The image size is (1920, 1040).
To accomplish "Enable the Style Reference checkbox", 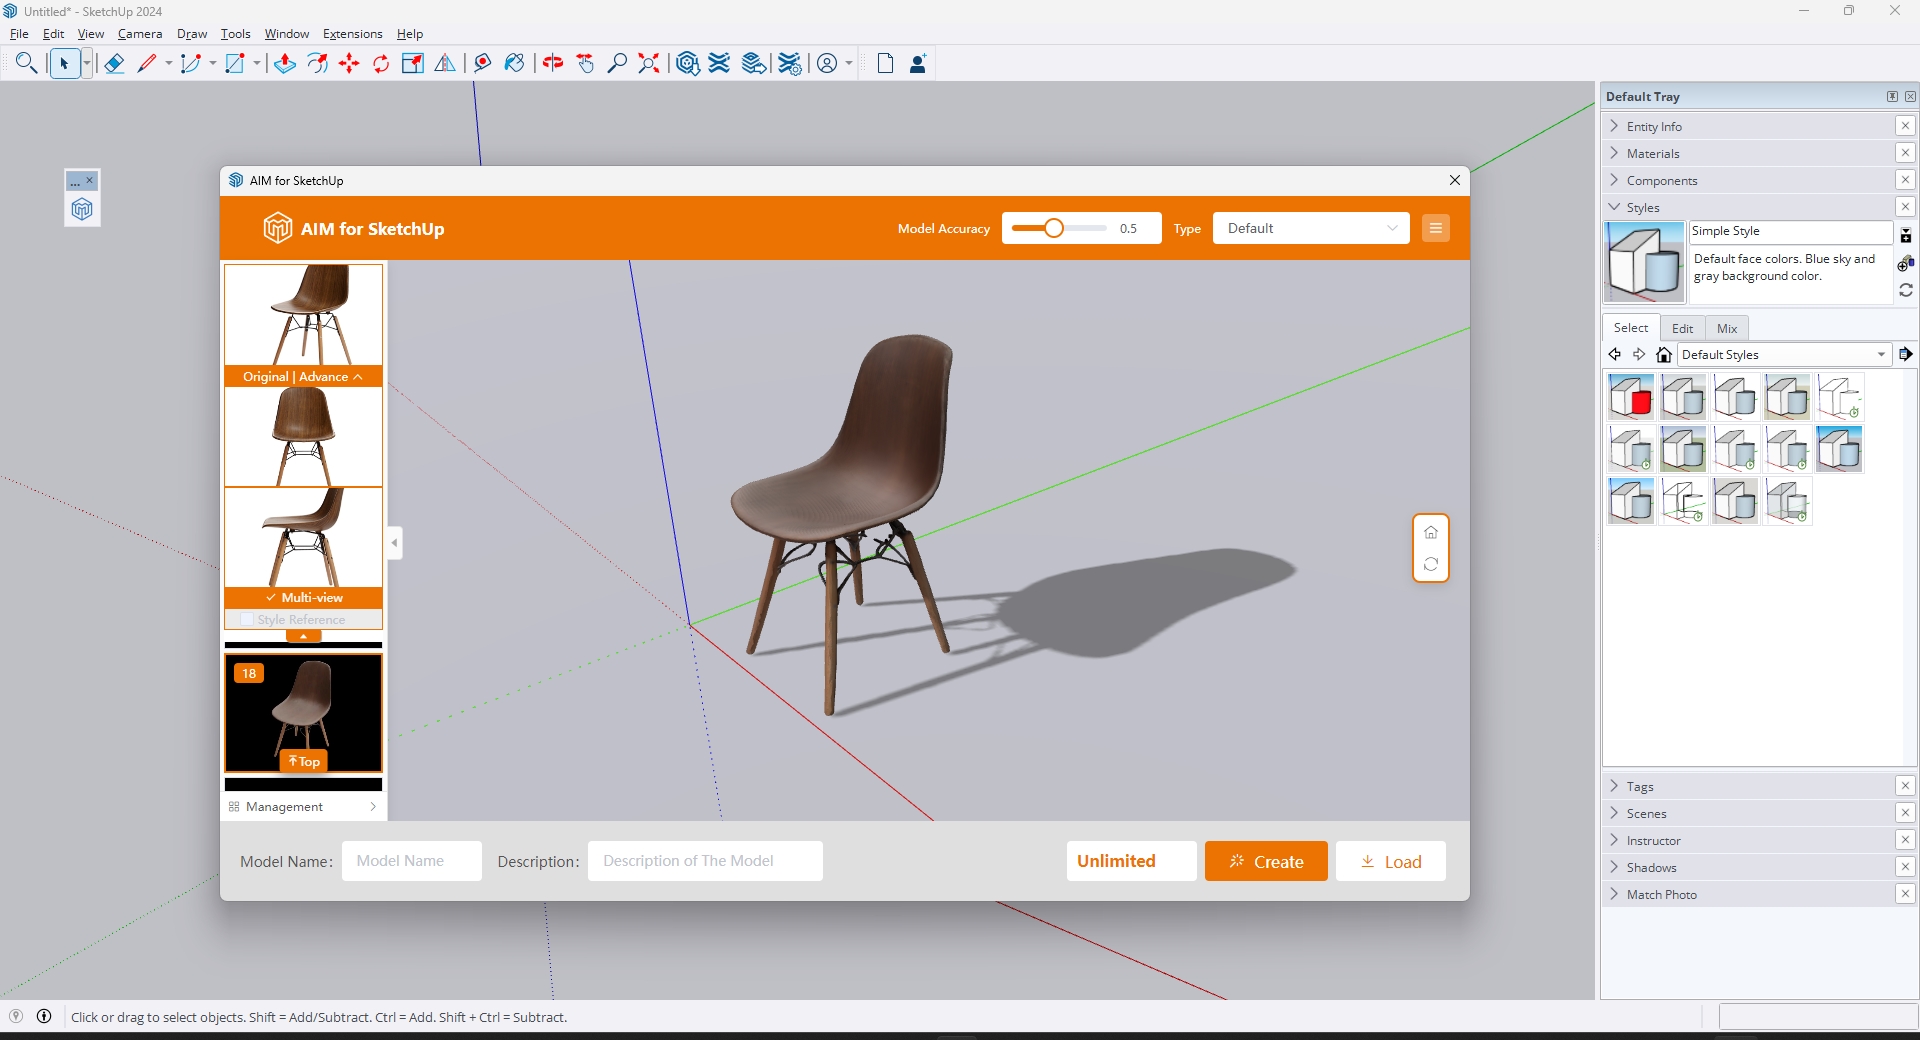I will click(247, 620).
